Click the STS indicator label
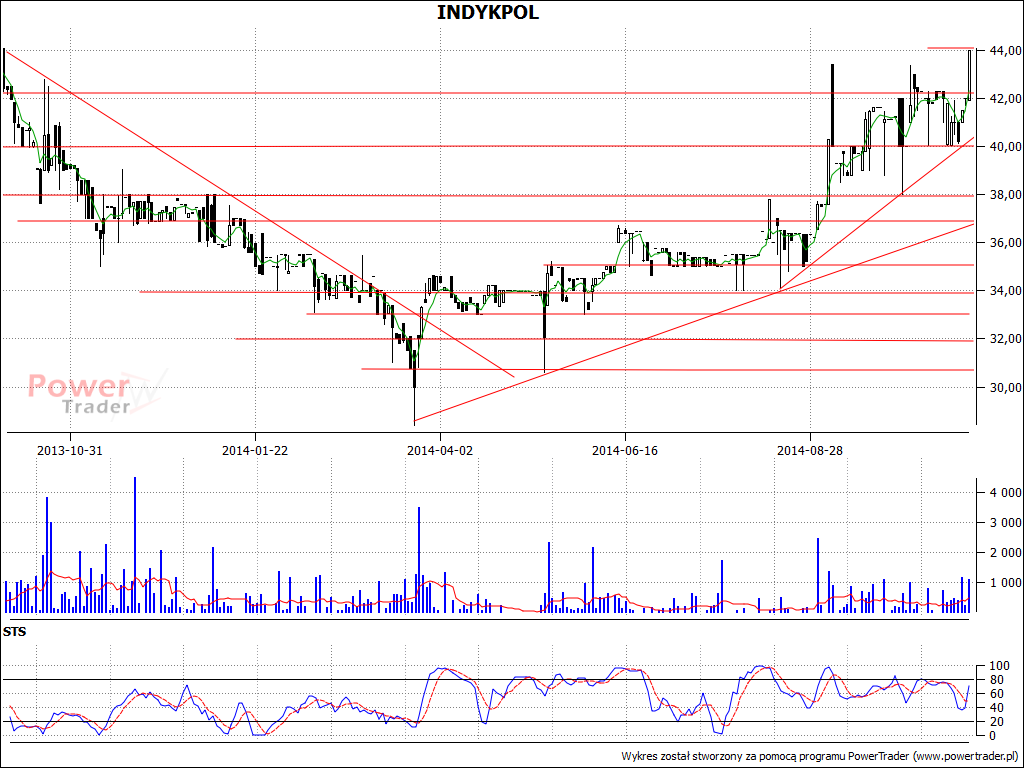Viewport: 1024px width, 768px height. 14,632
